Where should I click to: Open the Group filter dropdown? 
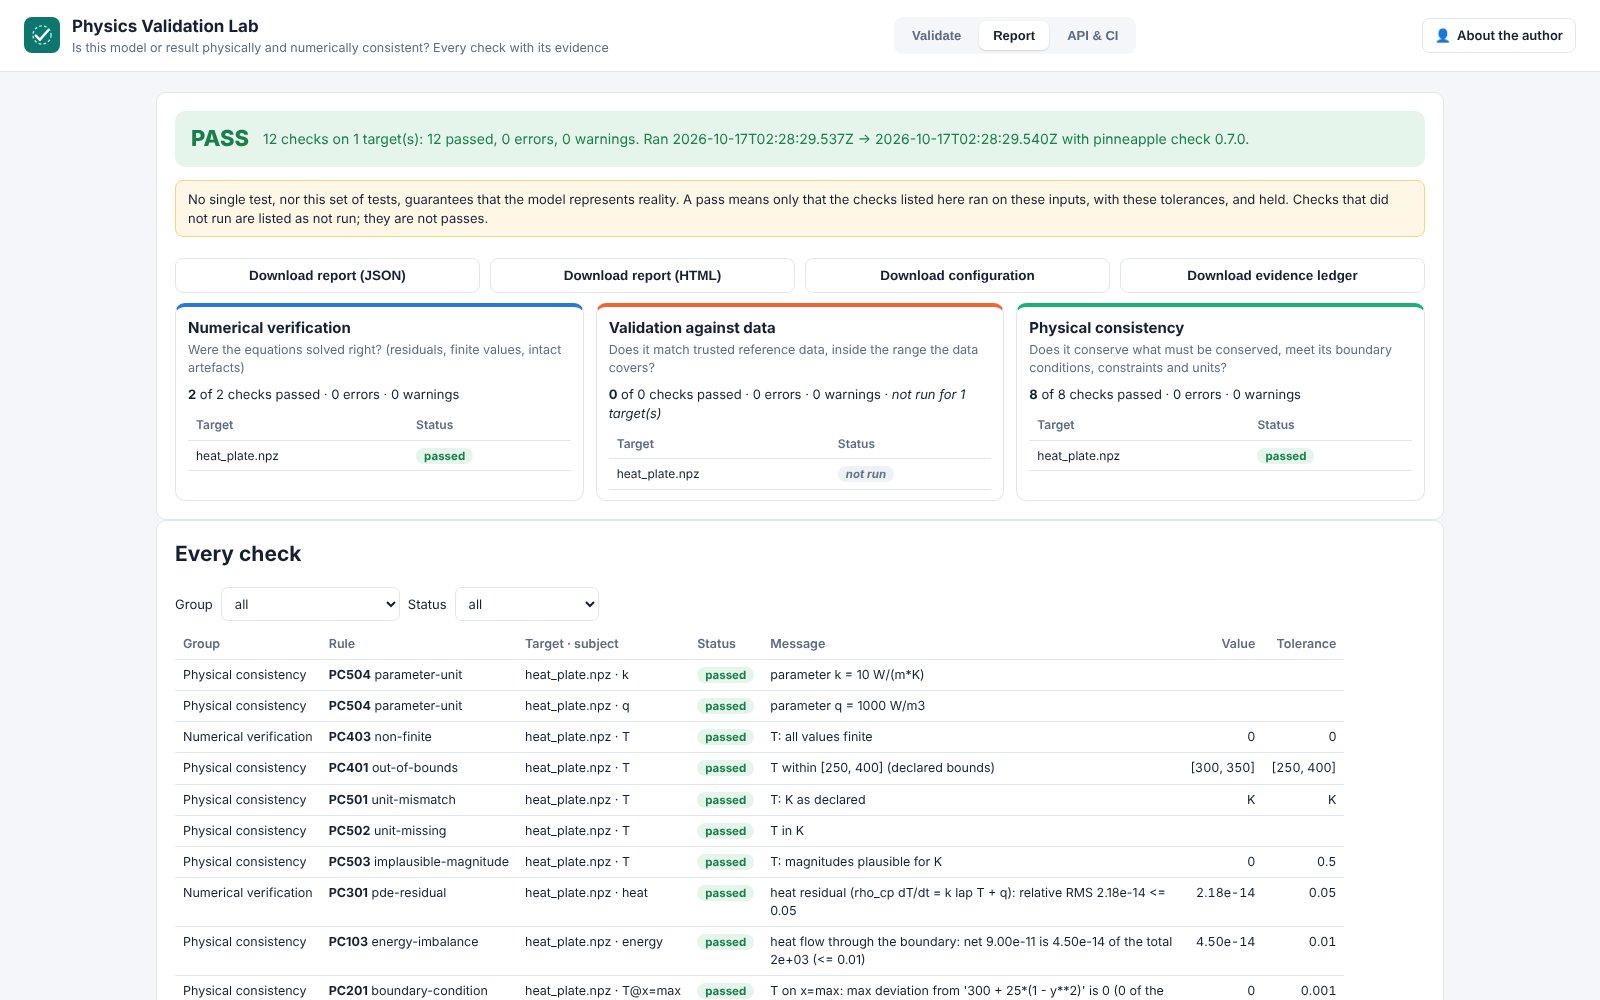tap(310, 604)
